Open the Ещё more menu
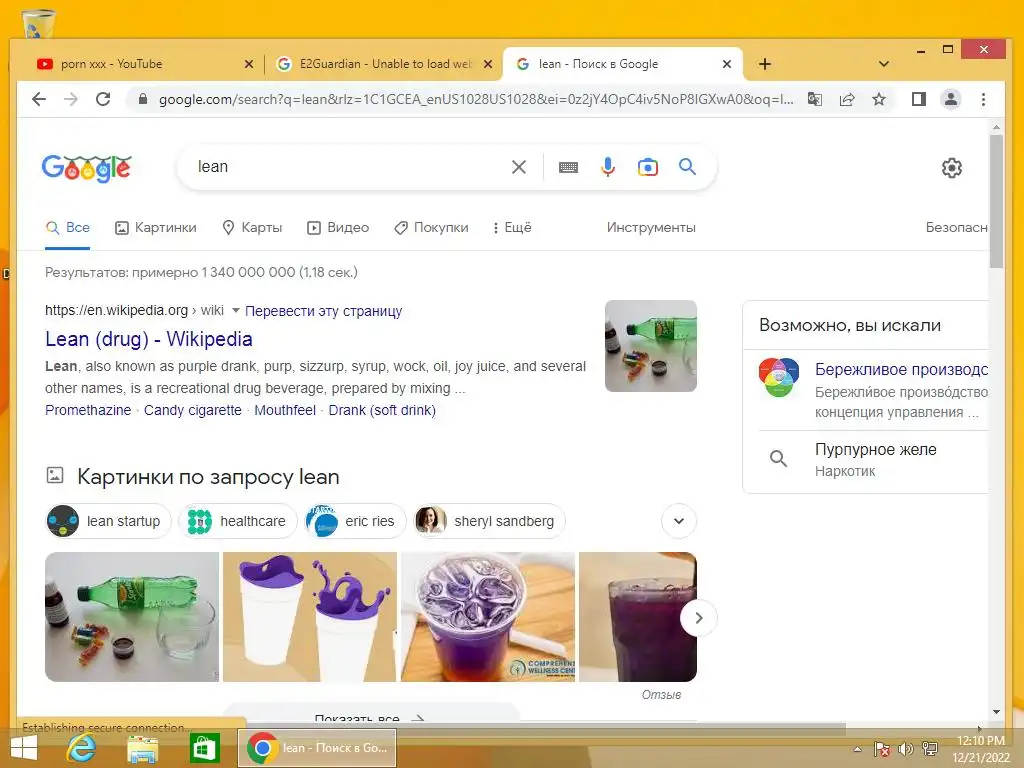 click(513, 228)
